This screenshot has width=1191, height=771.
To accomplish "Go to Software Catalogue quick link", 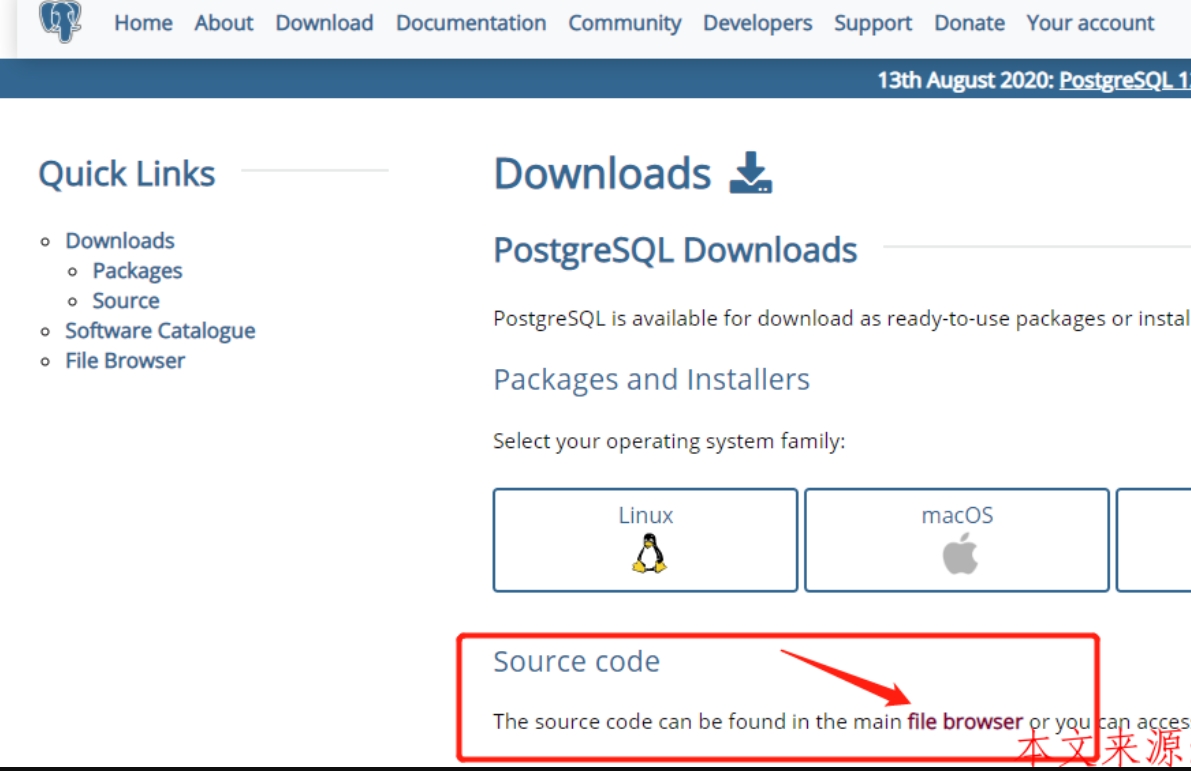I will [160, 331].
